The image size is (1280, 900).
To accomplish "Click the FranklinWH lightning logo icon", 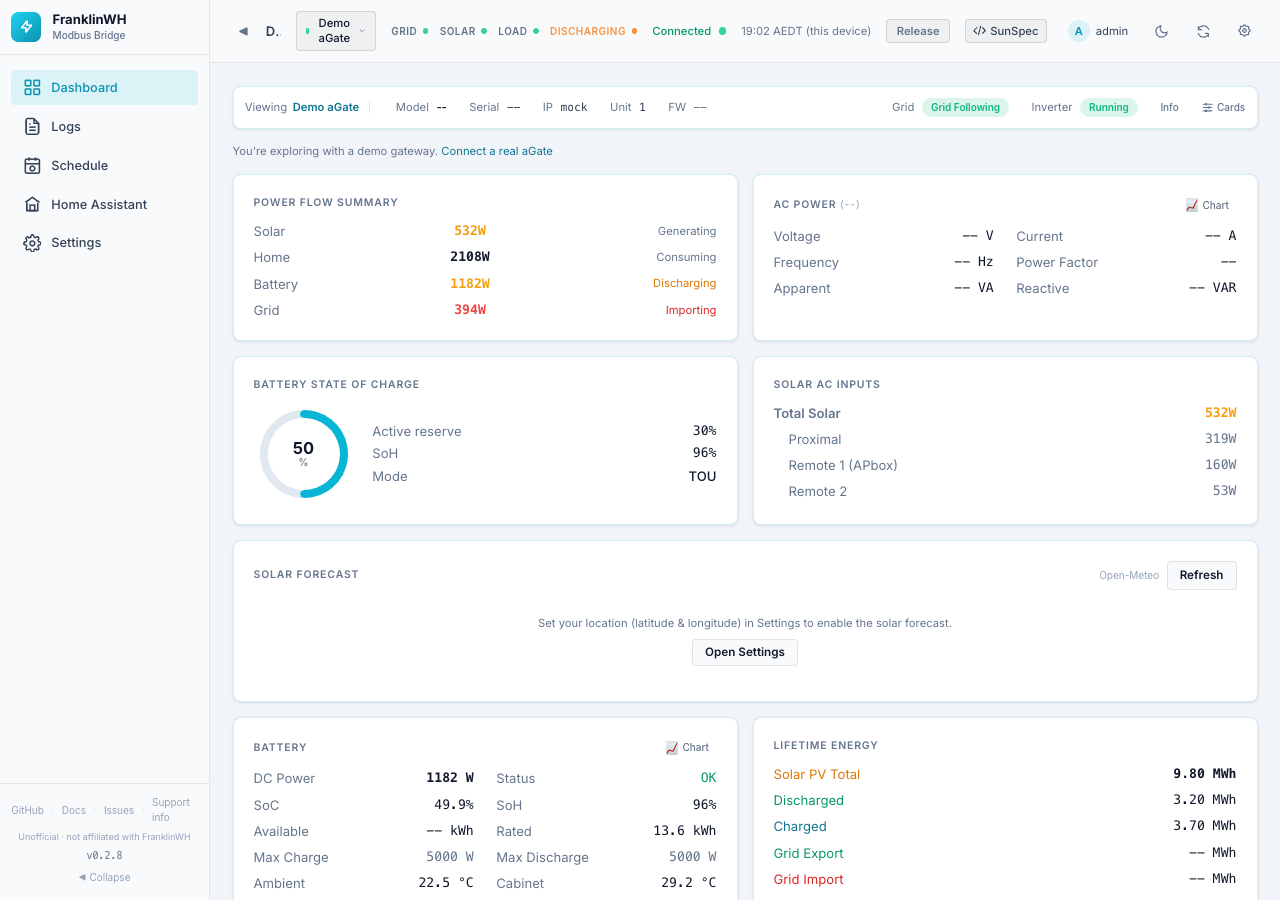I will 26,27.
